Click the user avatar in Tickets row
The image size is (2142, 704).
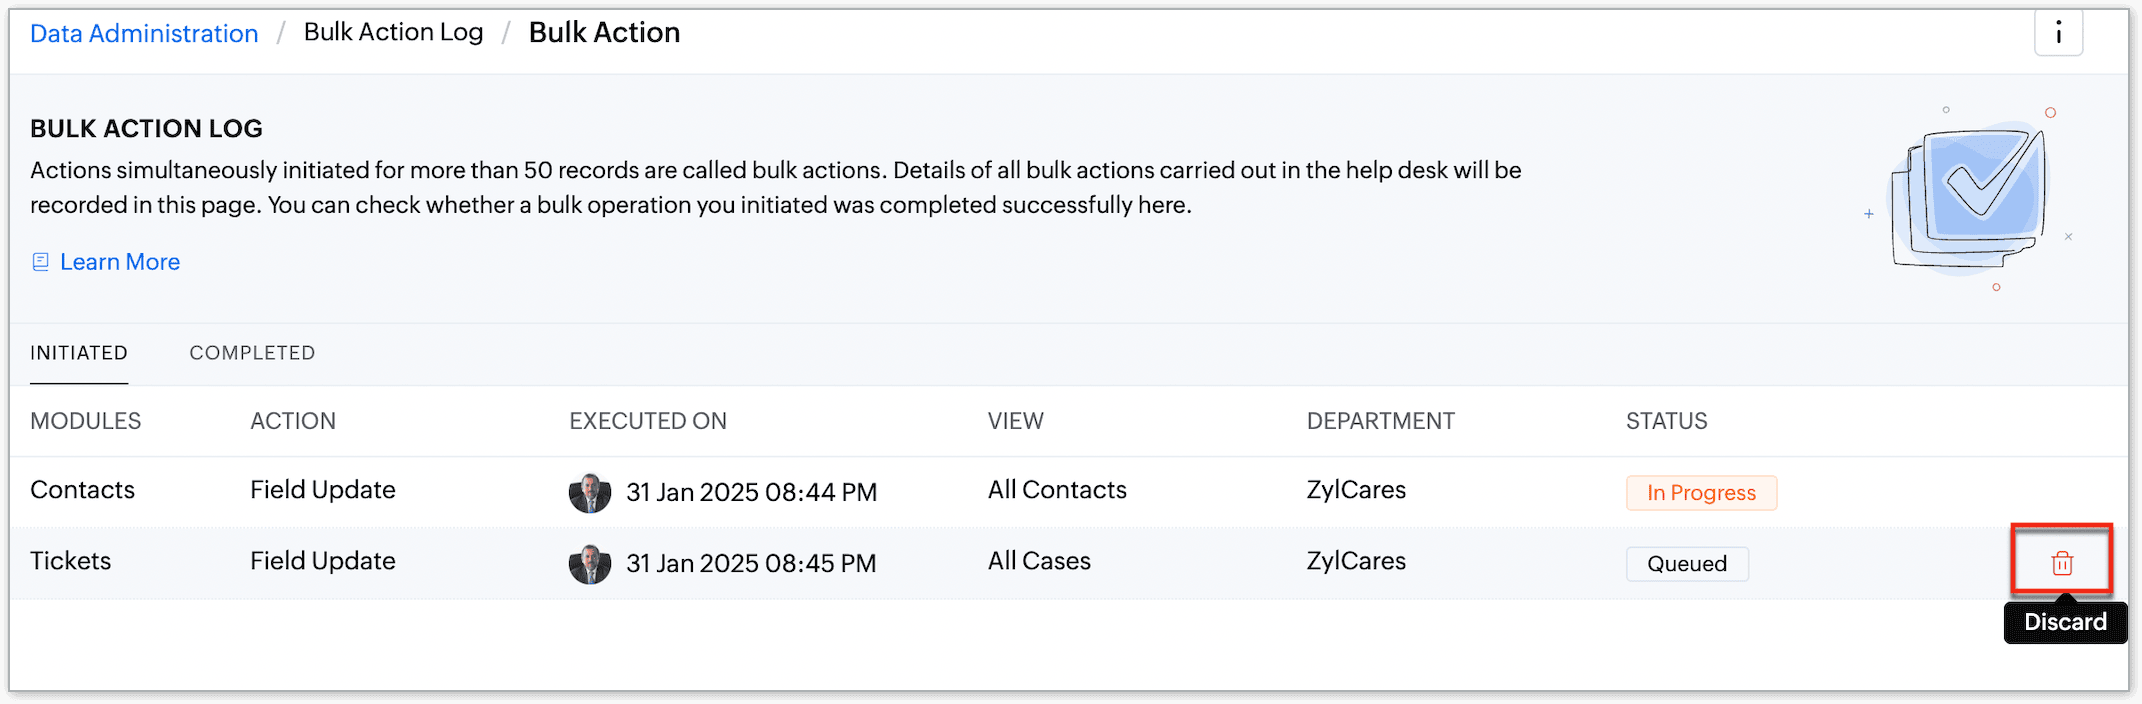click(x=590, y=564)
